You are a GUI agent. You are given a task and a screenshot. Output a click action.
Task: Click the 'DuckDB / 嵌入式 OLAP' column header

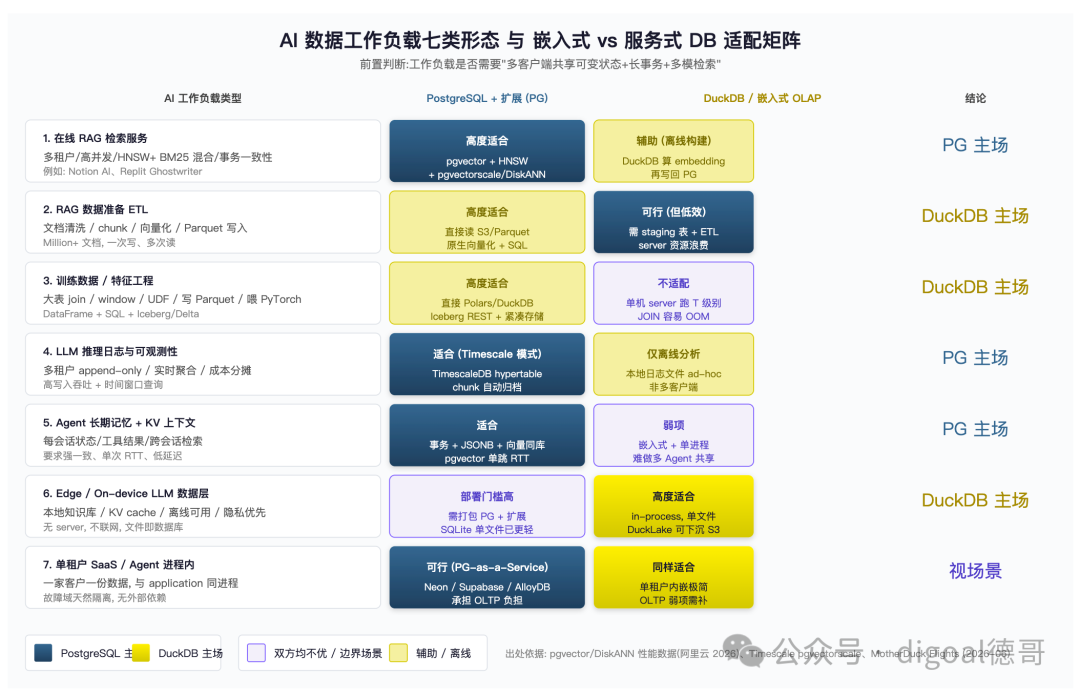762,98
